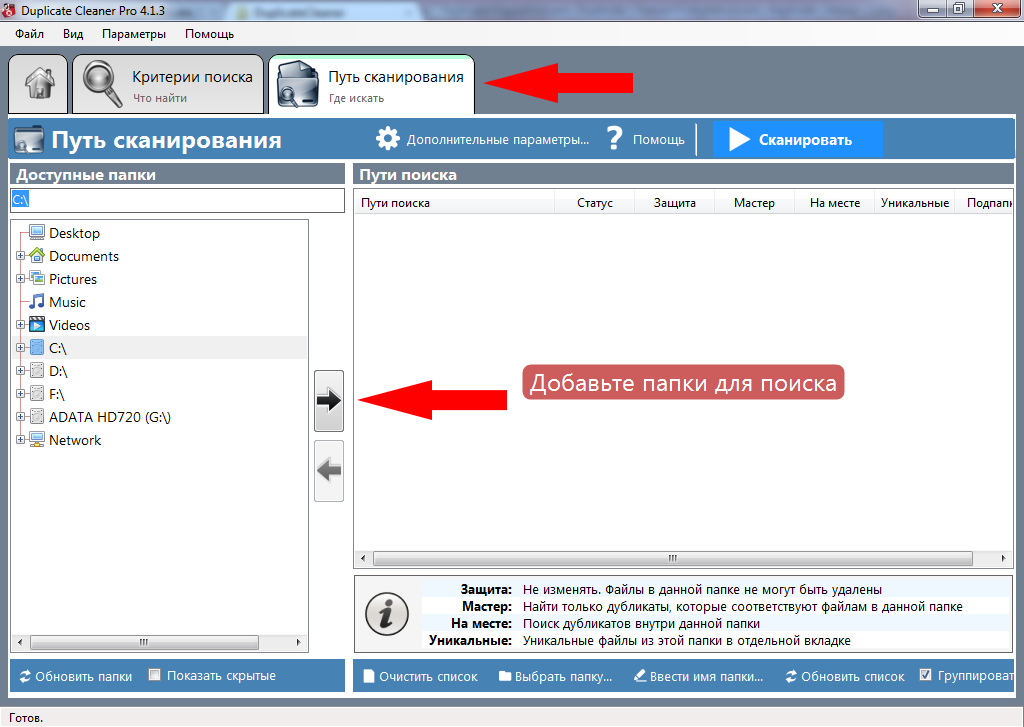Open the Параметры menu

133,33
